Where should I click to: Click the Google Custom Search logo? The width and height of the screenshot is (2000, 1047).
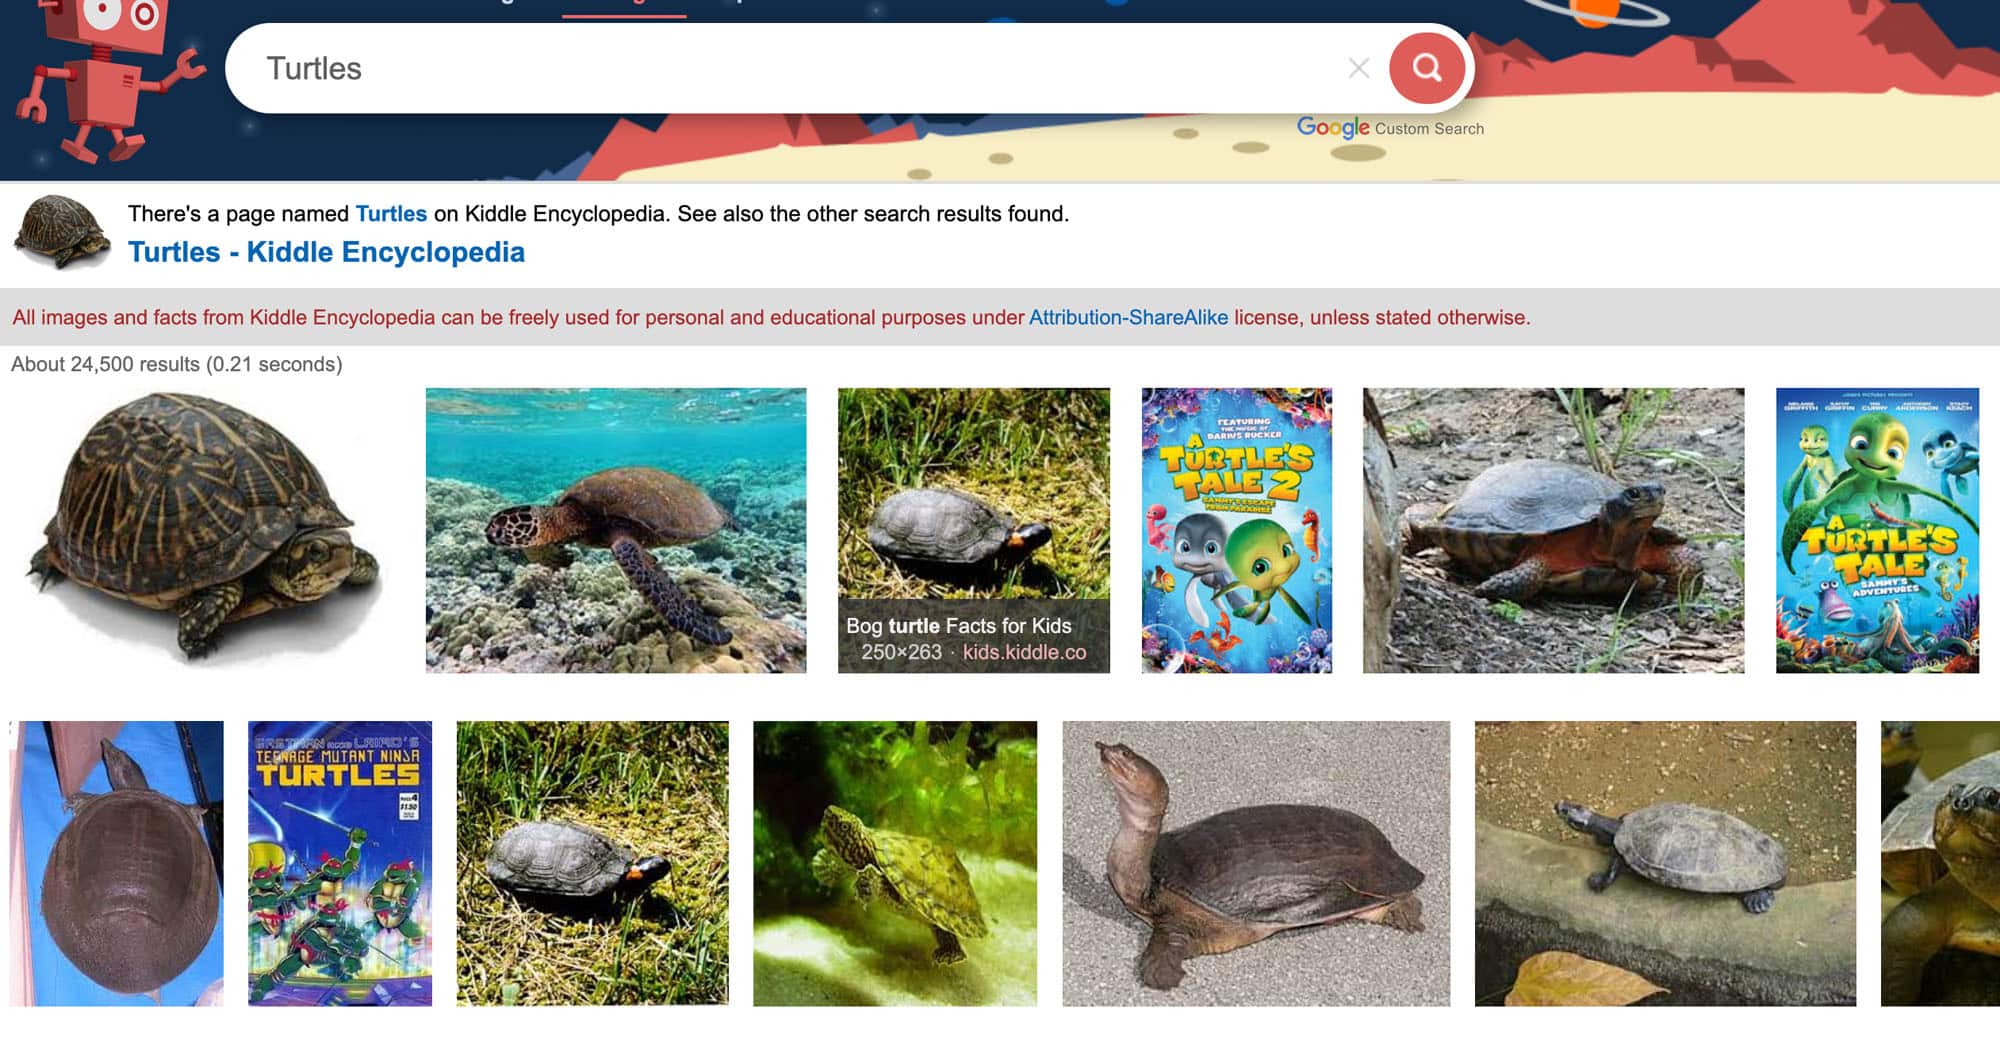click(x=1390, y=128)
